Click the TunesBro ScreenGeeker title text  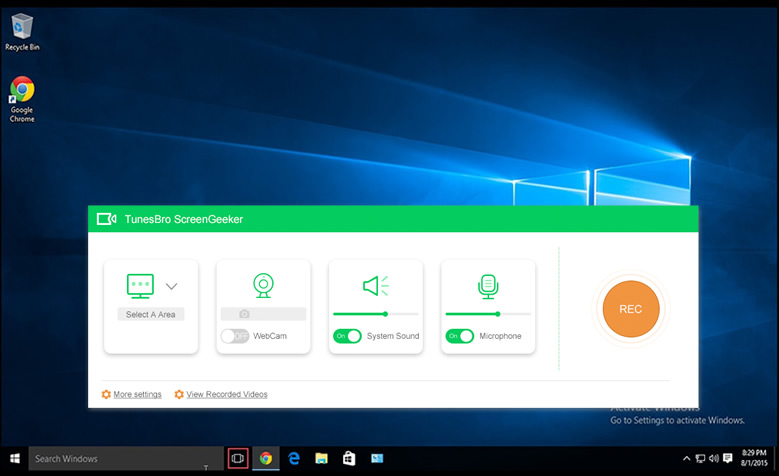click(x=183, y=220)
